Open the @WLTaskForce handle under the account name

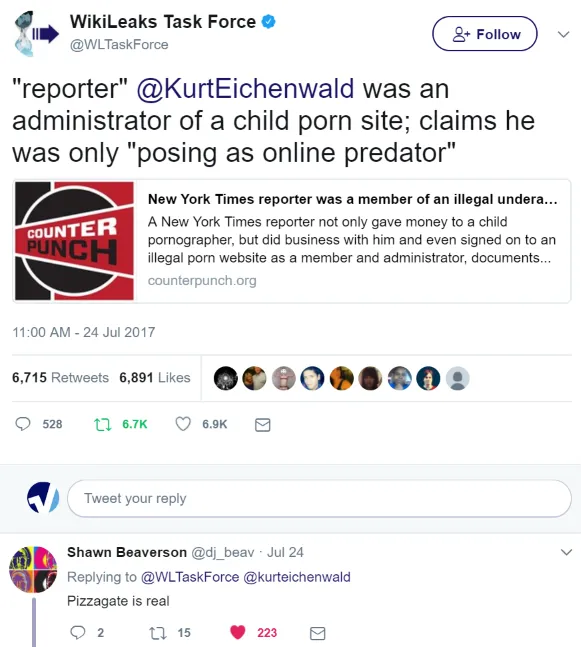coord(119,45)
